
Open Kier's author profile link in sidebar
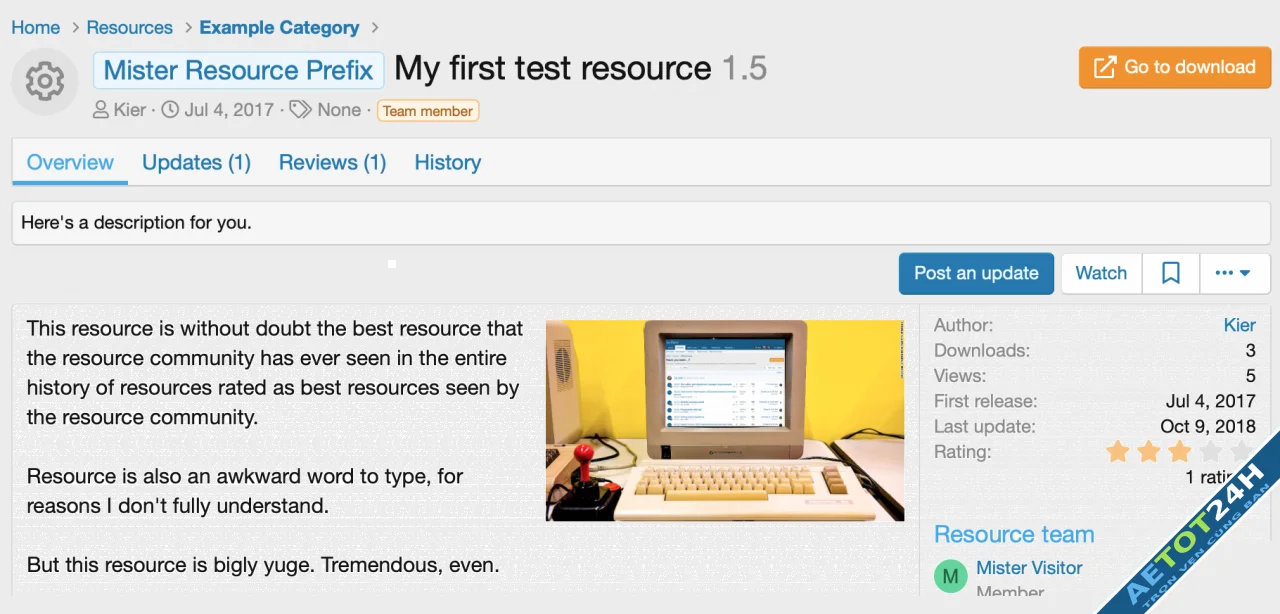point(1239,325)
